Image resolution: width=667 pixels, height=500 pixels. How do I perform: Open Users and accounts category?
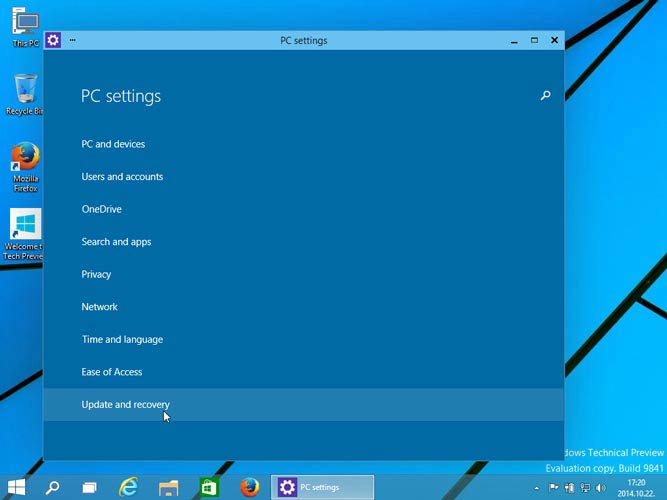tap(122, 177)
